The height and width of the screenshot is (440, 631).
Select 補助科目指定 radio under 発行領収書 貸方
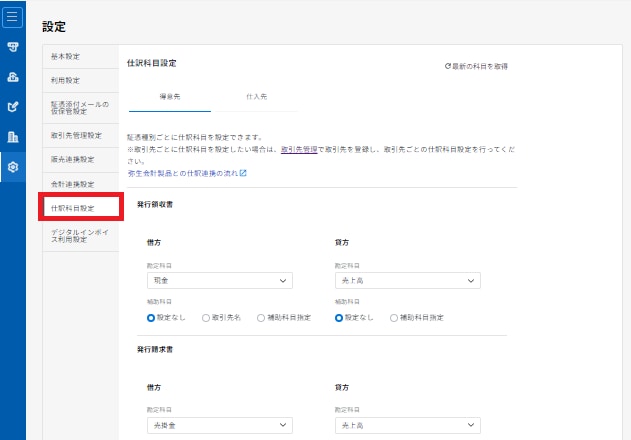393,317
